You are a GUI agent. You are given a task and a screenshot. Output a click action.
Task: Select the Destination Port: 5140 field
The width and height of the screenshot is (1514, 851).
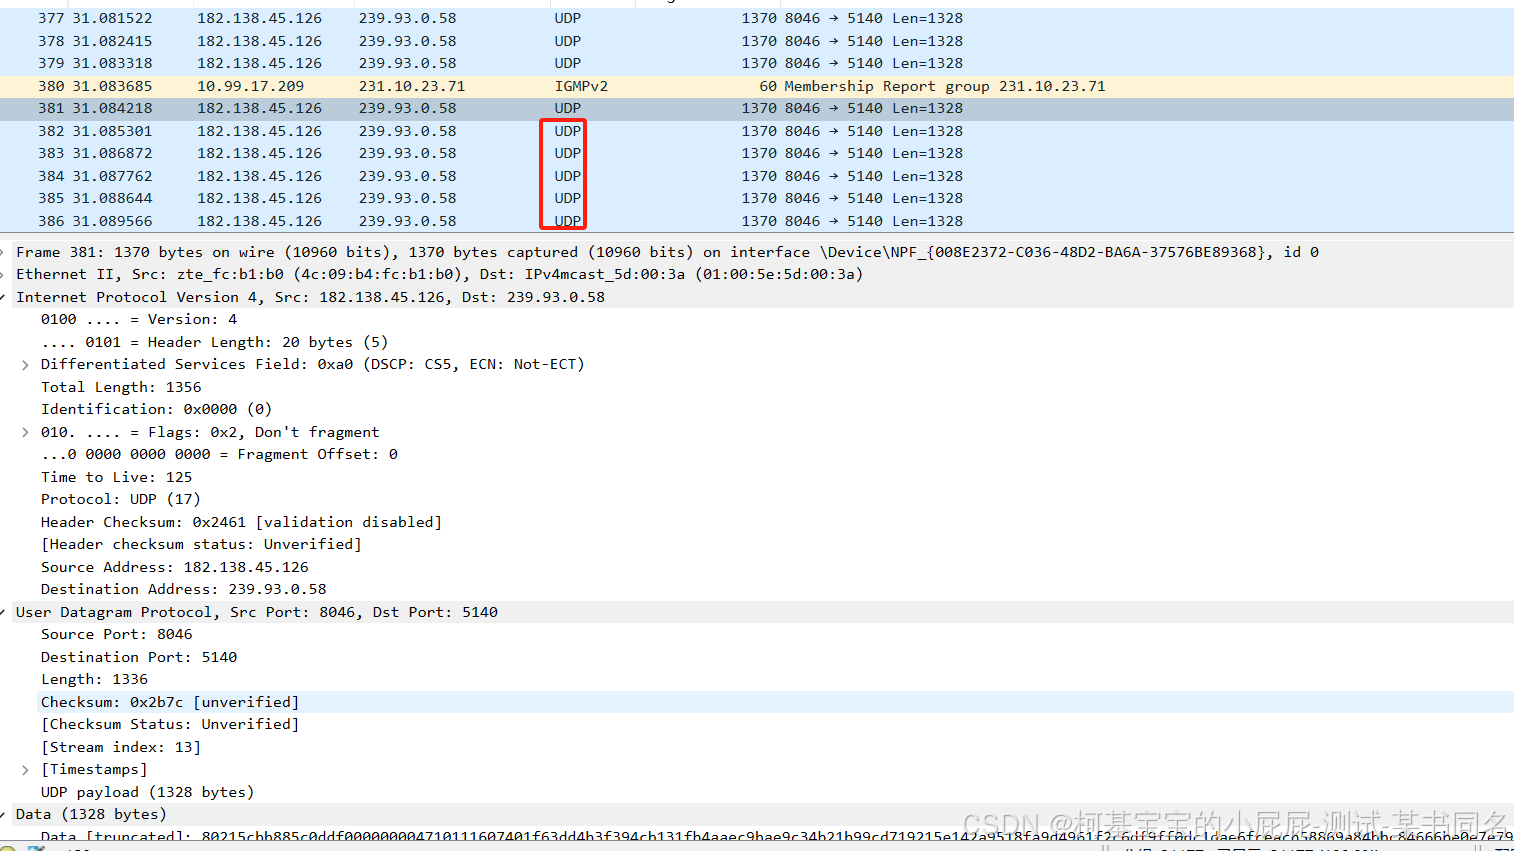click(139, 657)
